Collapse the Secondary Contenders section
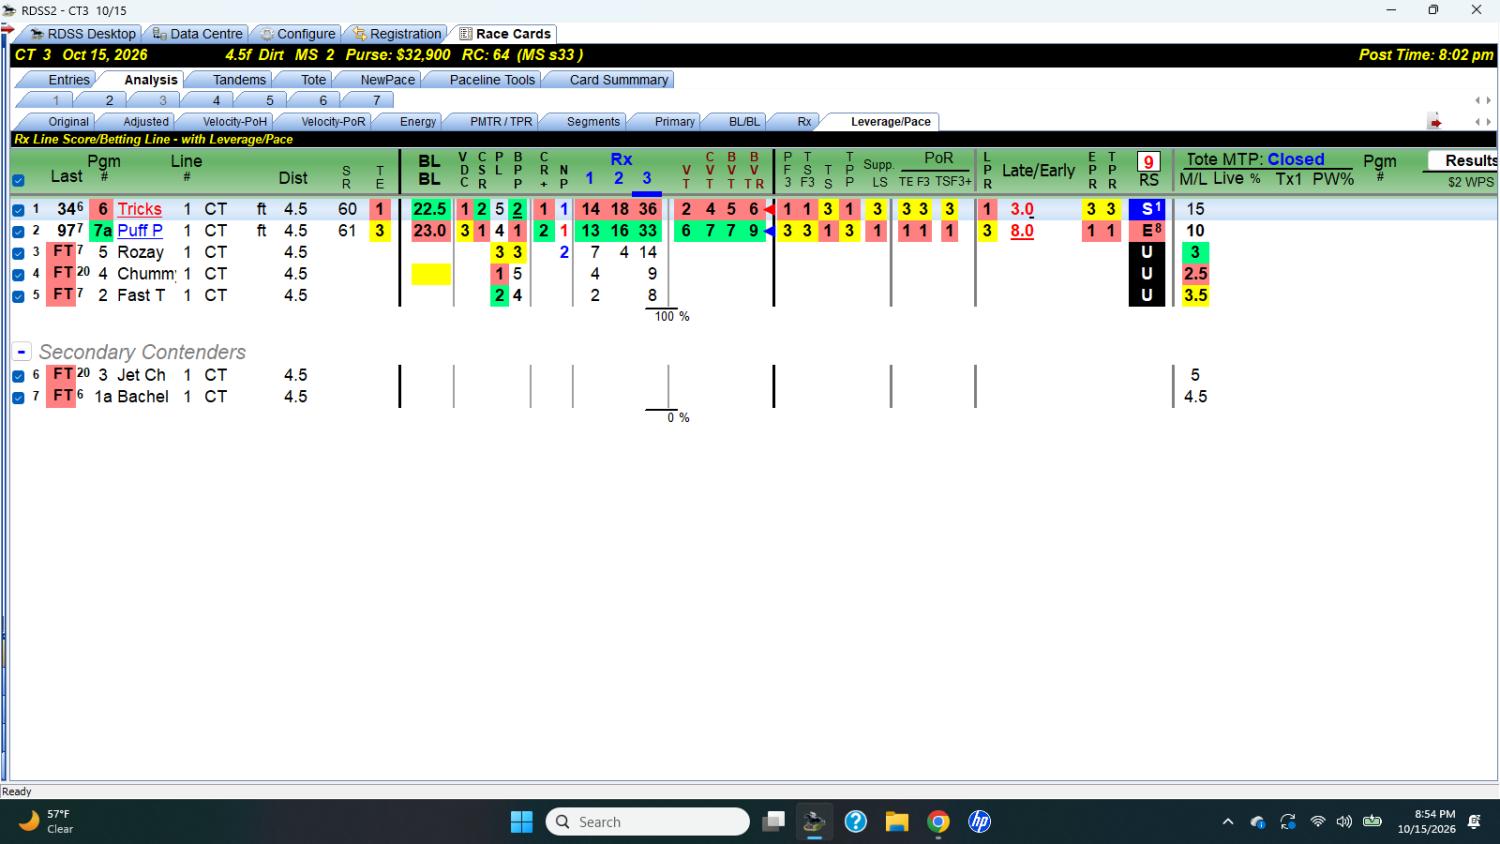This screenshot has width=1500, height=844. pyautogui.click(x=21, y=352)
